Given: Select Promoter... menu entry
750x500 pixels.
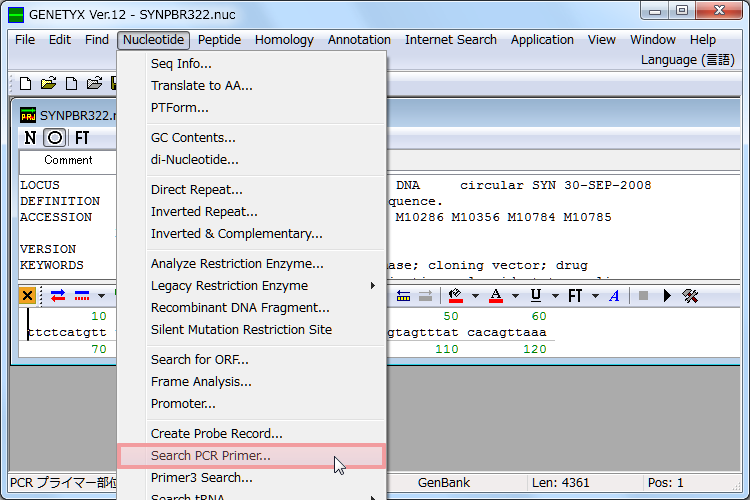Looking at the screenshot, I should click(252, 404).
